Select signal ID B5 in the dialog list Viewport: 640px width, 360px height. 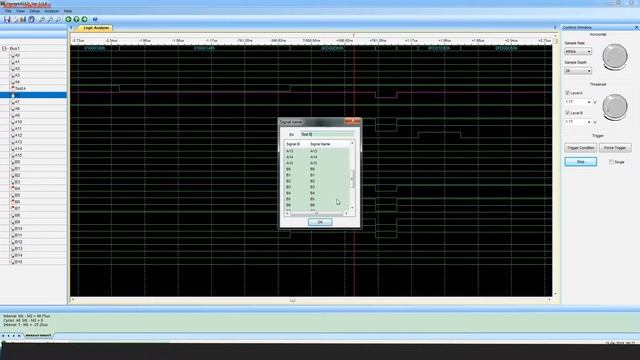point(289,199)
